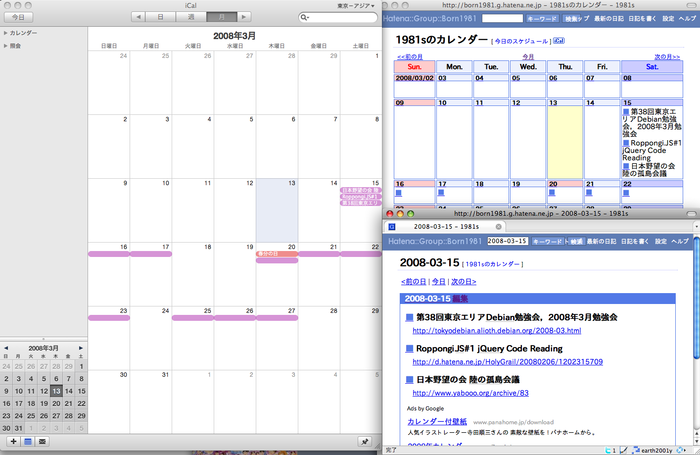Image resolution: width=700 pixels, height=455 pixels.
Task: Expand the second sidebar group below カレンダー
Action: point(5,46)
